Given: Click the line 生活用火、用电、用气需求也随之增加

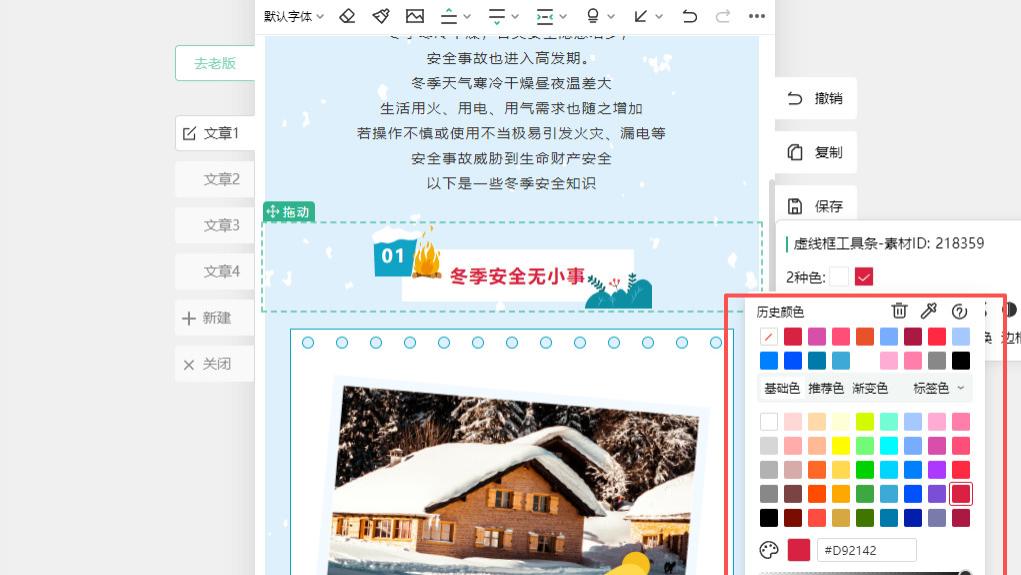Looking at the screenshot, I should [511, 109].
